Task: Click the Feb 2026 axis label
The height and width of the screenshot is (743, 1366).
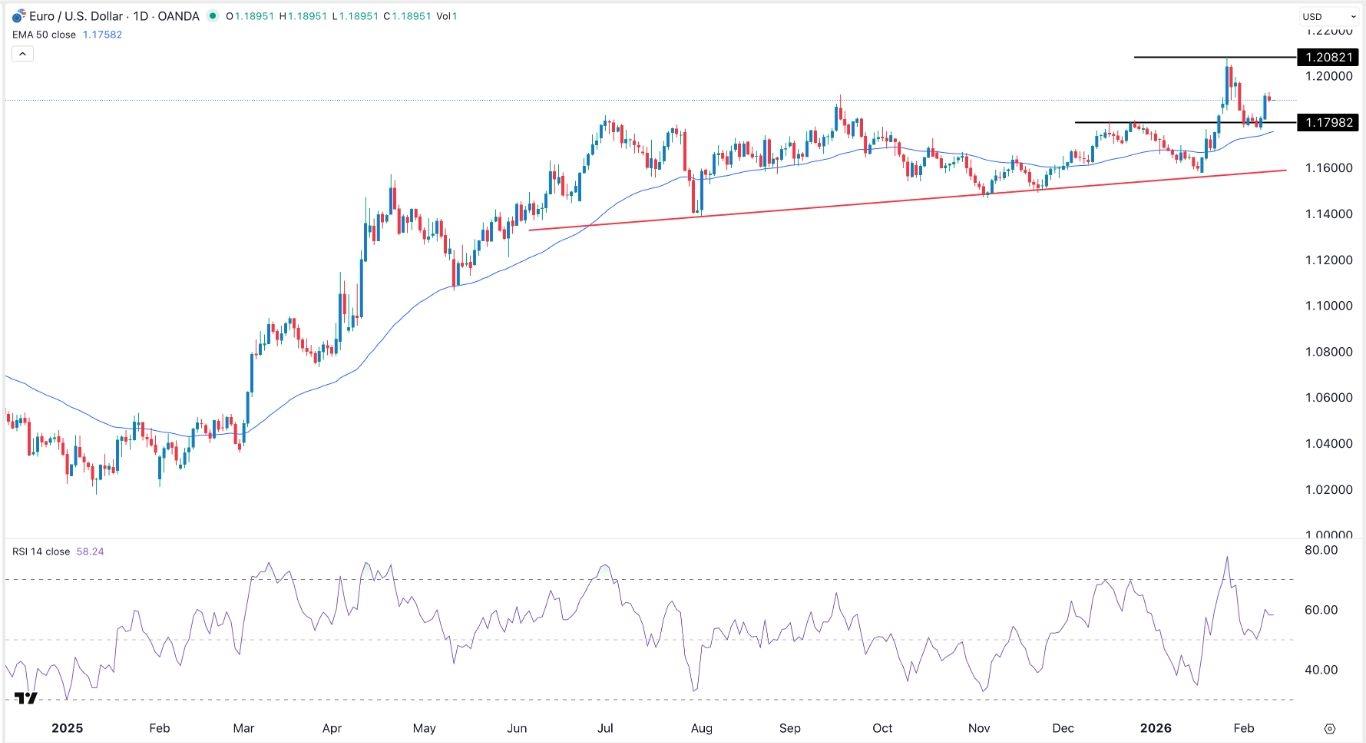Action: 1243,729
